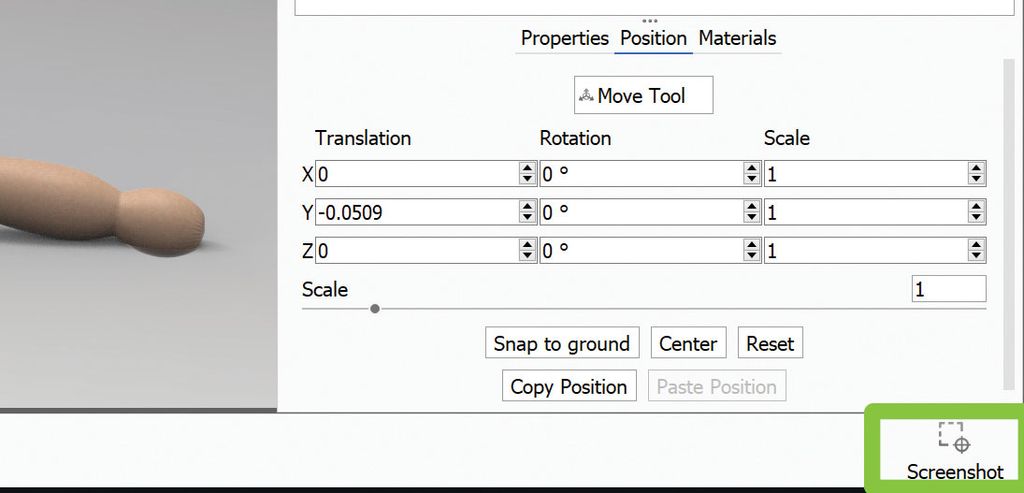The width and height of the screenshot is (1024, 493).
Task: Click the Center button
Action: coord(688,343)
